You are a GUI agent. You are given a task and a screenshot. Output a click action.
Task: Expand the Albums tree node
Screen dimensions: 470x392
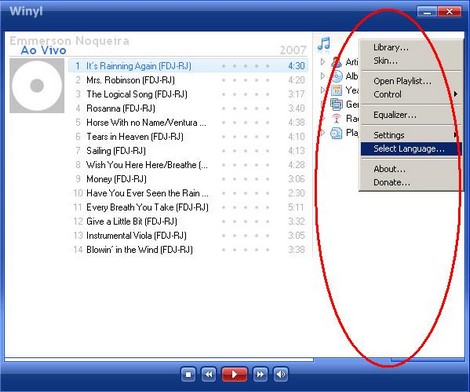pyautogui.click(x=322, y=76)
